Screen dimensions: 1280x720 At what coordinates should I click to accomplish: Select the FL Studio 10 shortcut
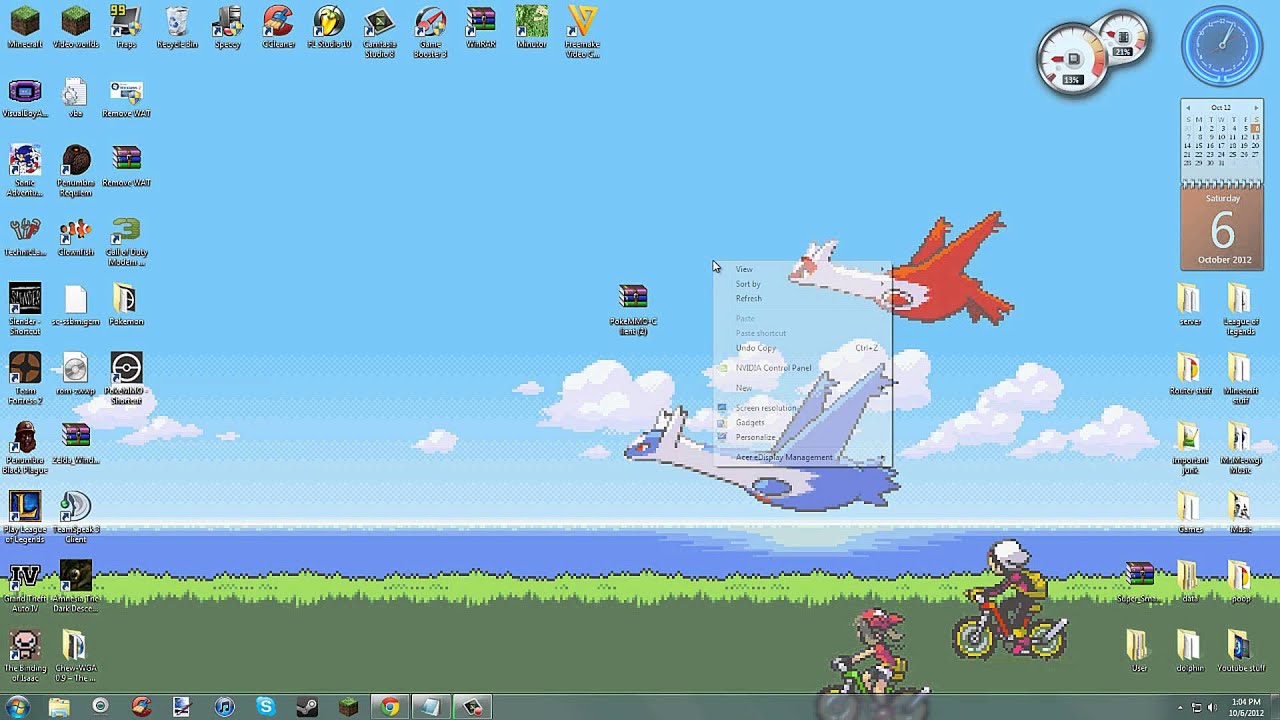click(x=329, y=27)
